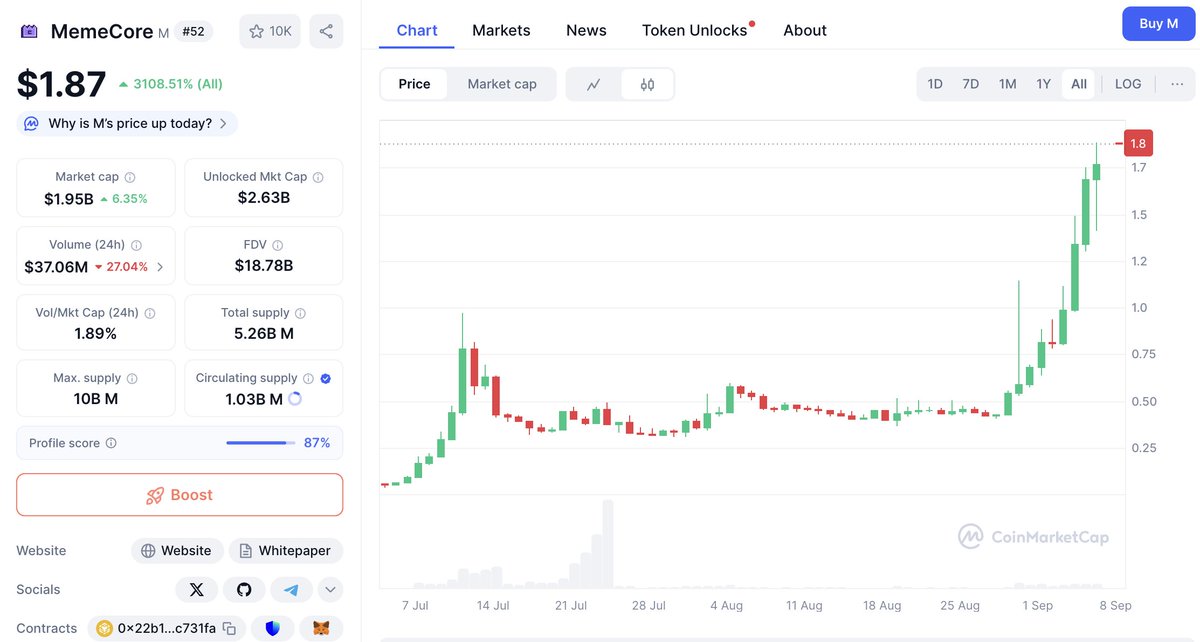
Task: Switch to the About tab
Action: pos(805,30)
